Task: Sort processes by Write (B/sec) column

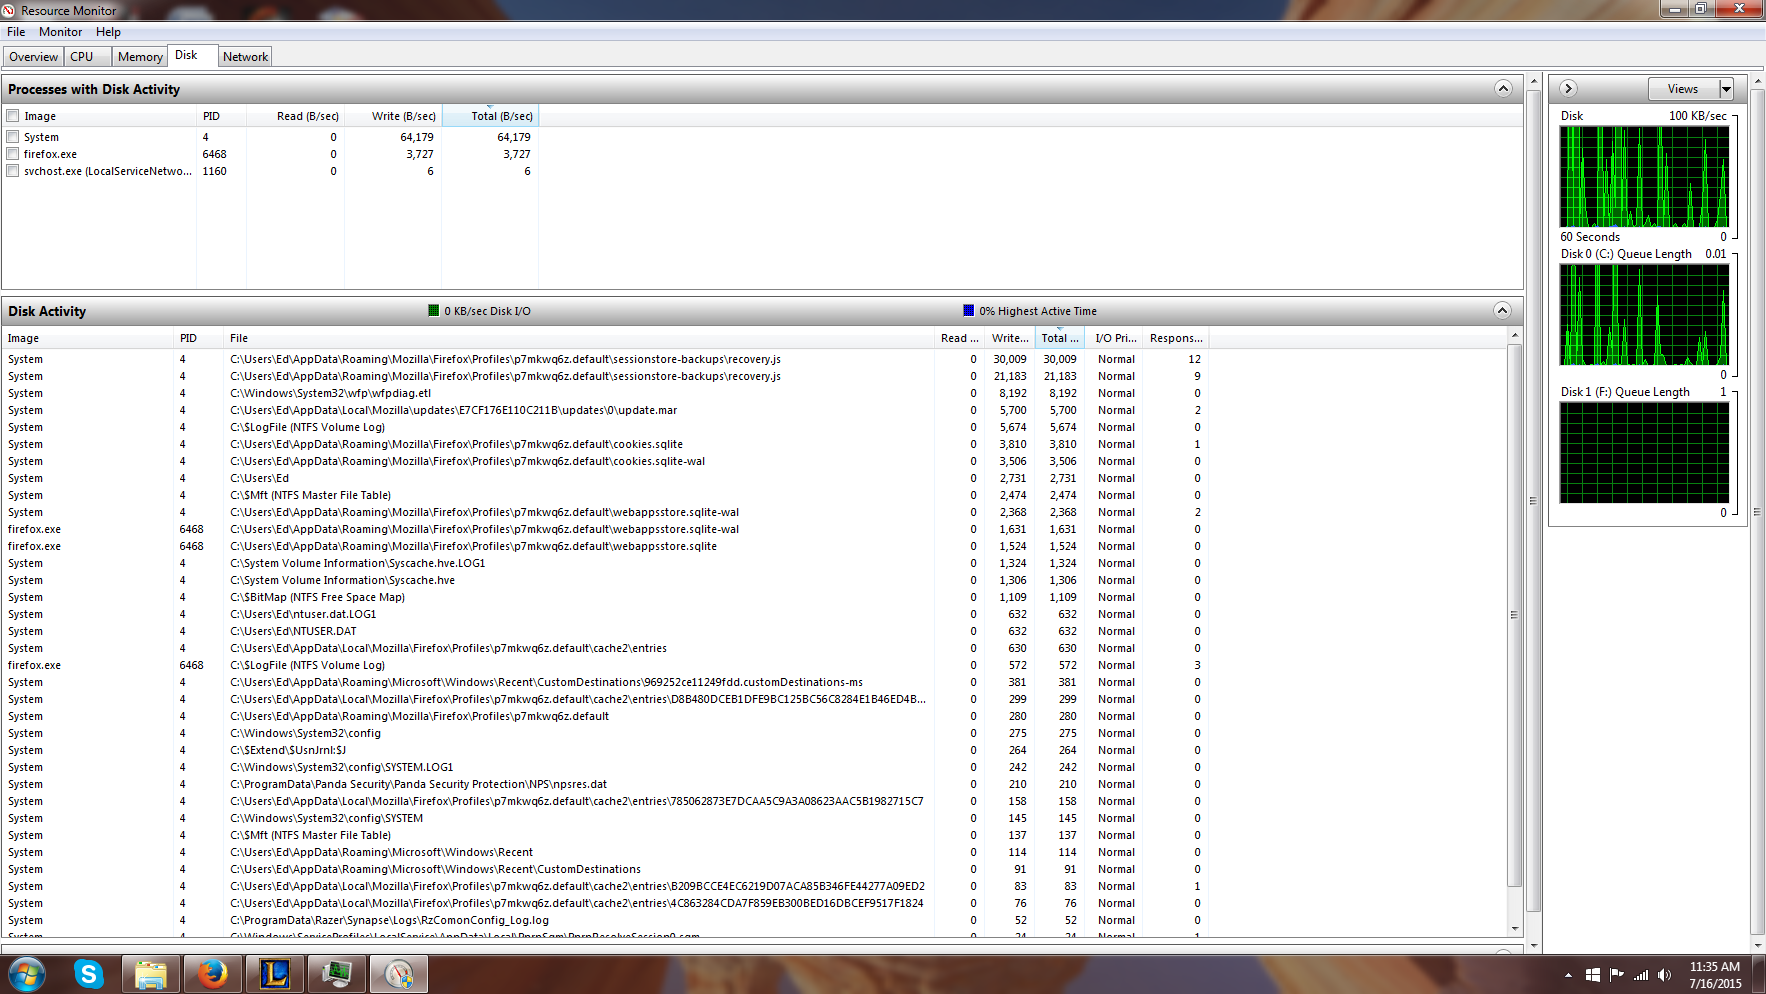Action: click(x=393, y=116)
